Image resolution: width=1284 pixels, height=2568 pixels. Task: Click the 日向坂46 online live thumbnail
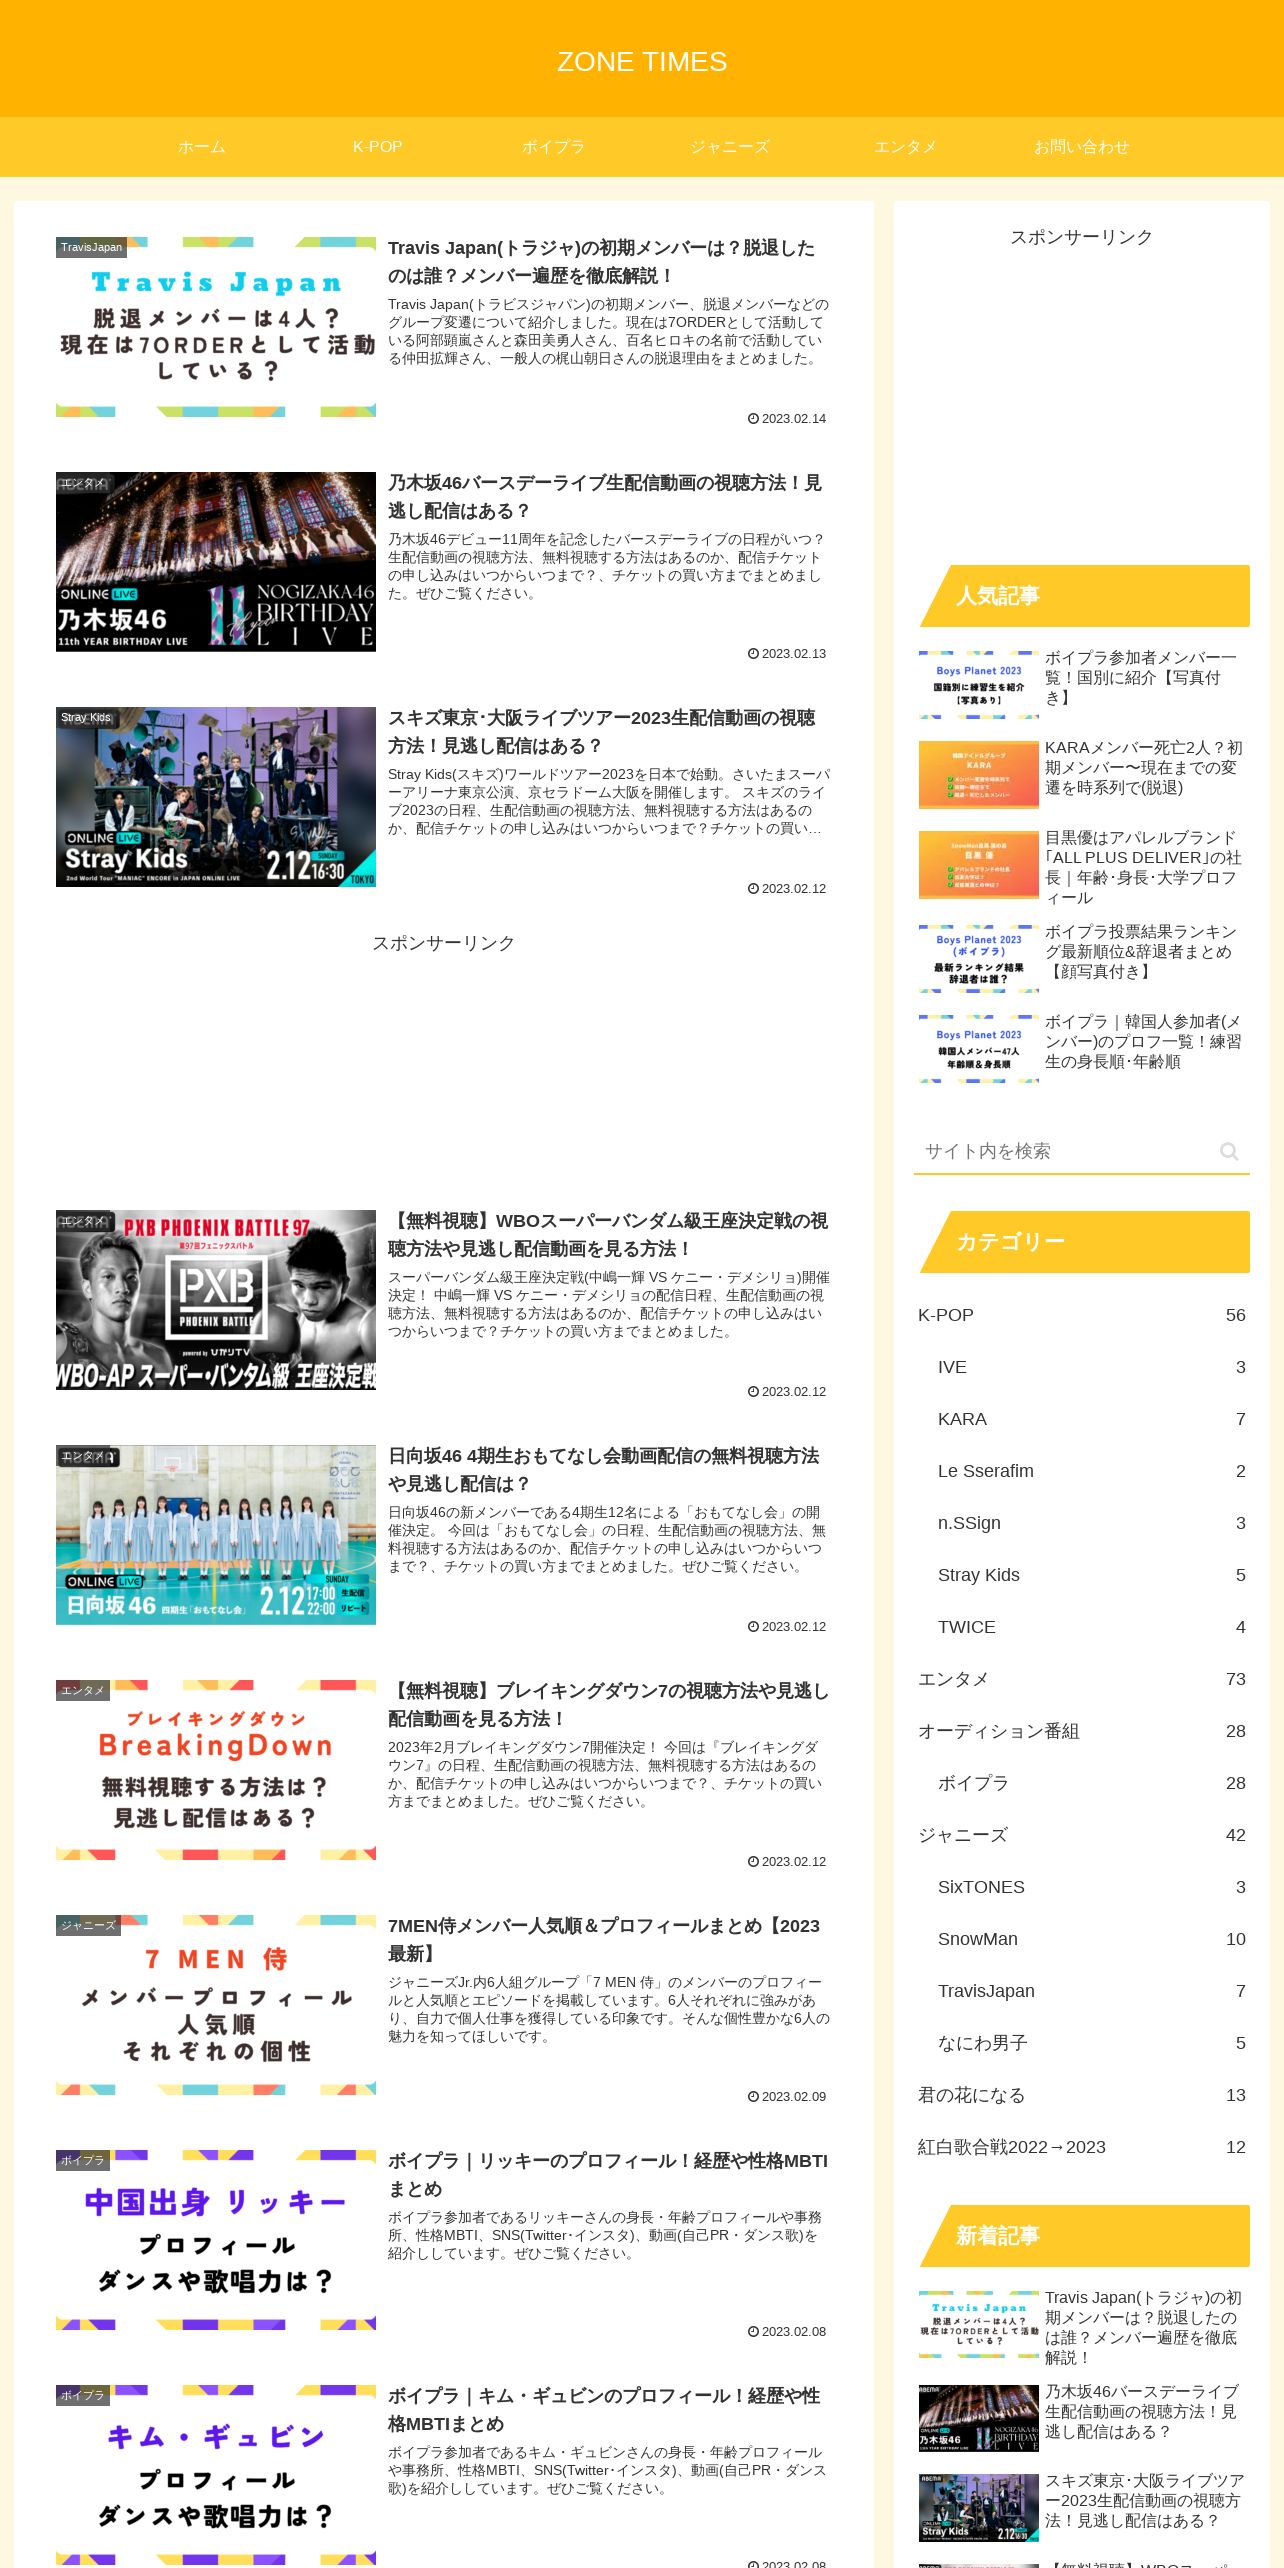tap(216, 1535)
